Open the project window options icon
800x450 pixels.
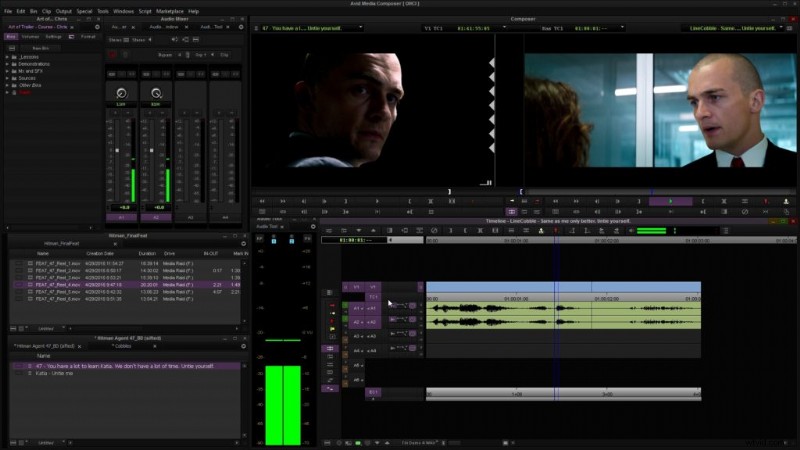click(x=97, y=27)
